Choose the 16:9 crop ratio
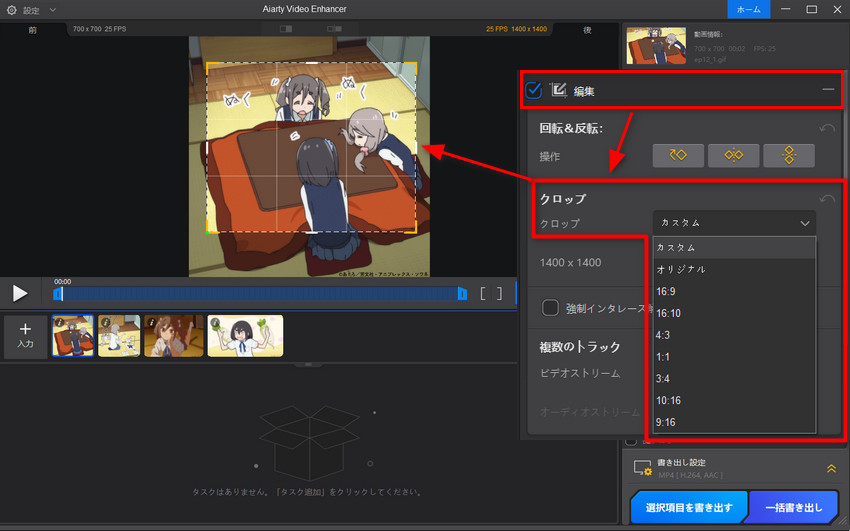 click(734, 292)
